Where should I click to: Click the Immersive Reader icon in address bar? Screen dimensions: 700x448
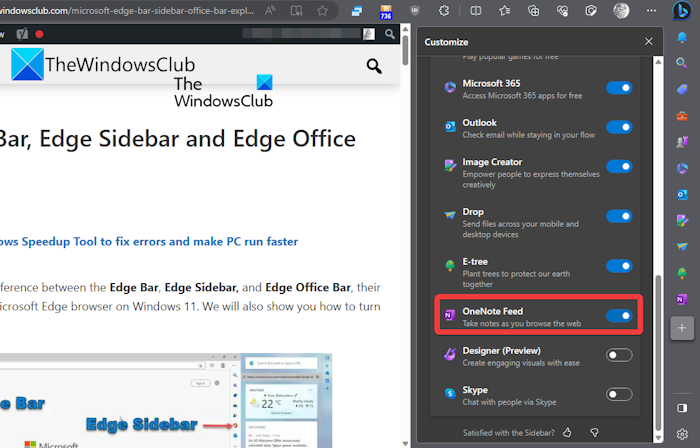(296, 11)
